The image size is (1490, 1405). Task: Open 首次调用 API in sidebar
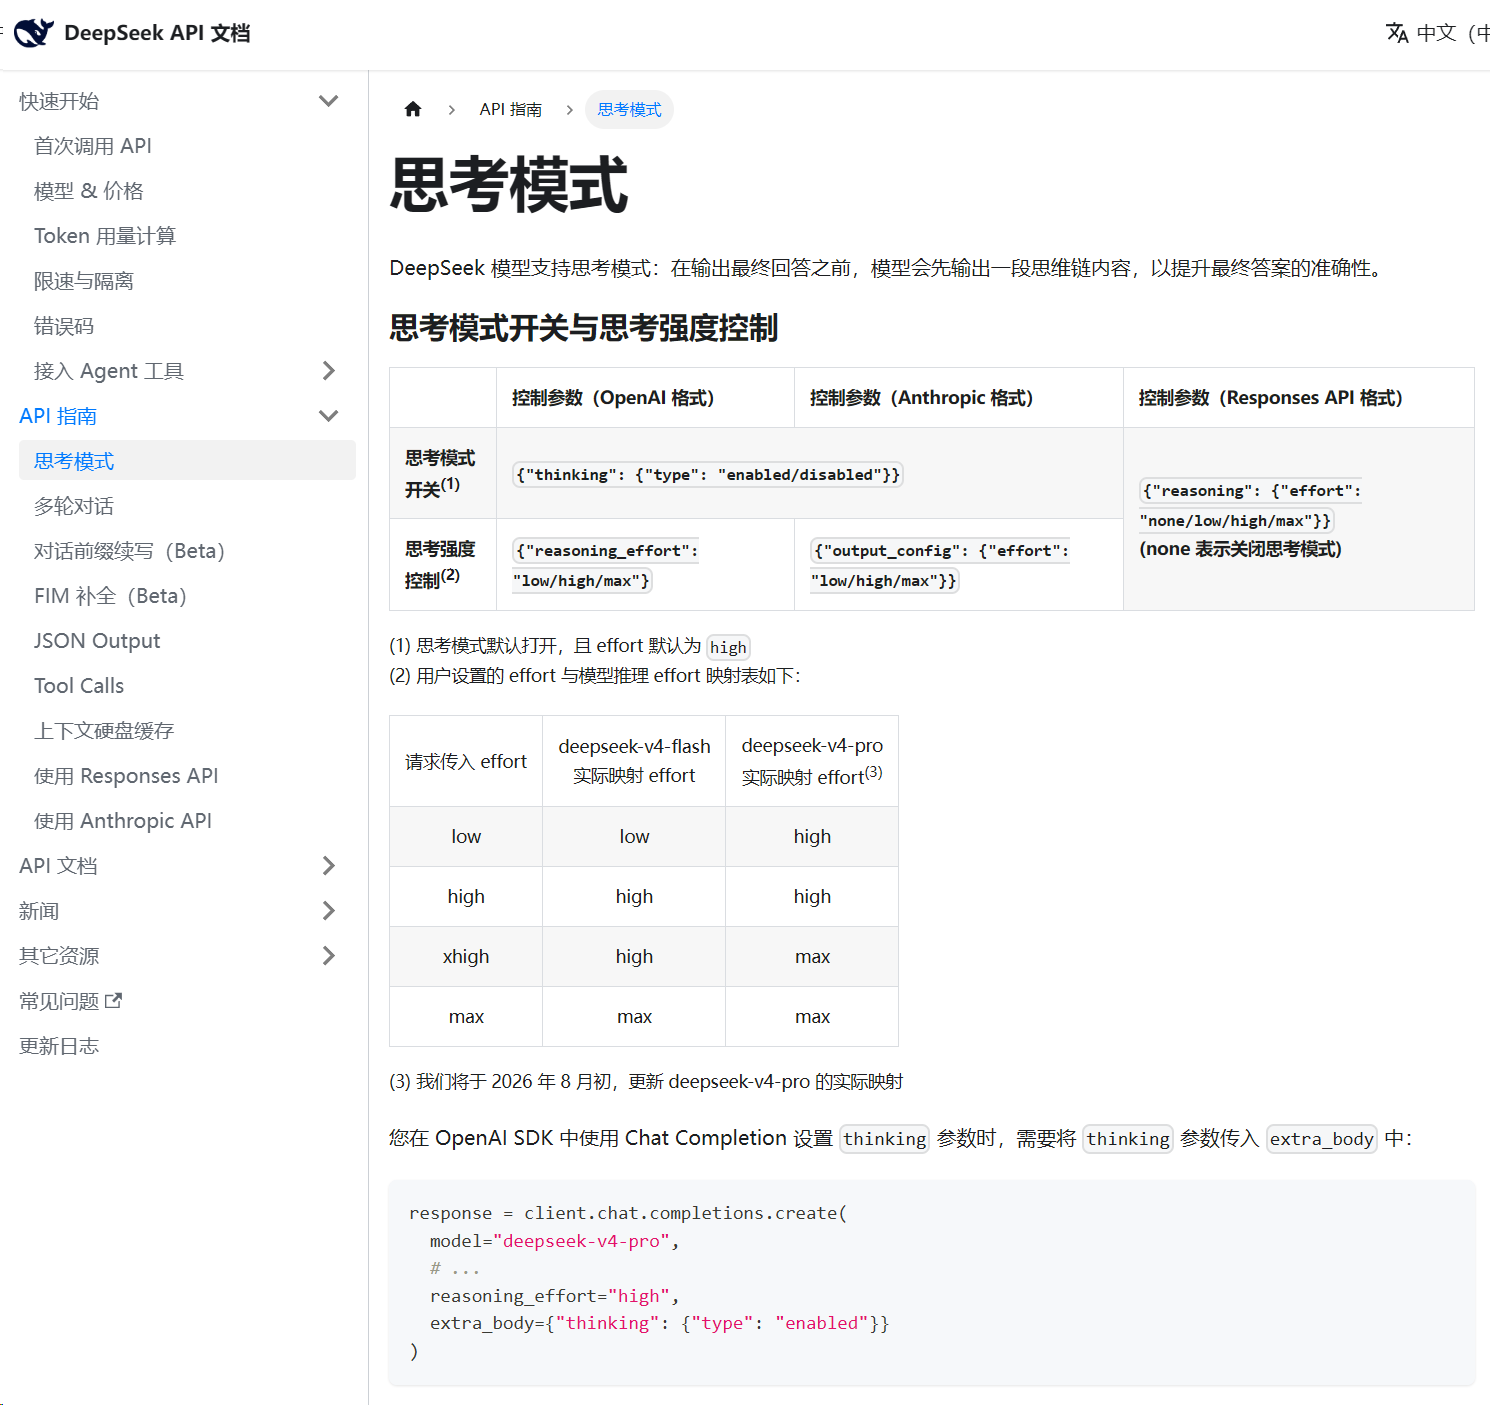pos(93,146)
